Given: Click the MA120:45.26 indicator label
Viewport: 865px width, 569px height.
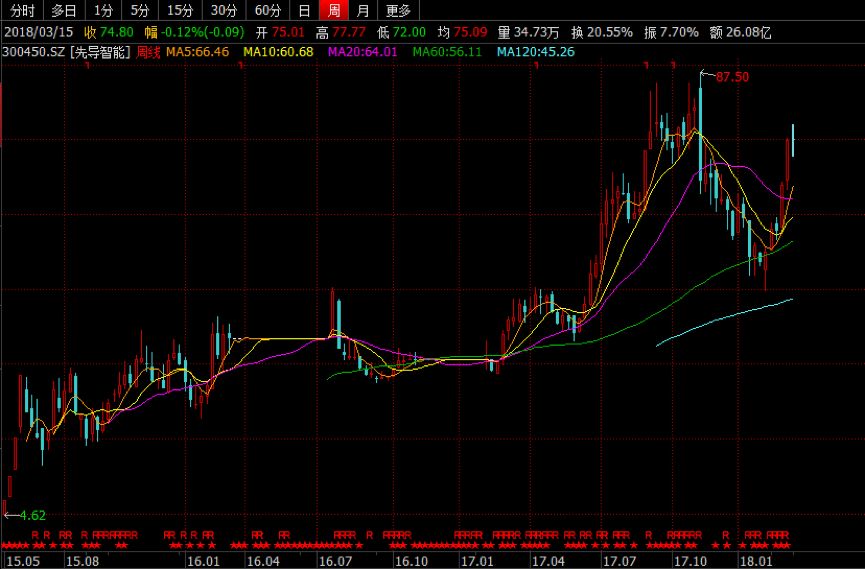Looking at the screenshot, I should pyautogui.click(x=536, y=52).
